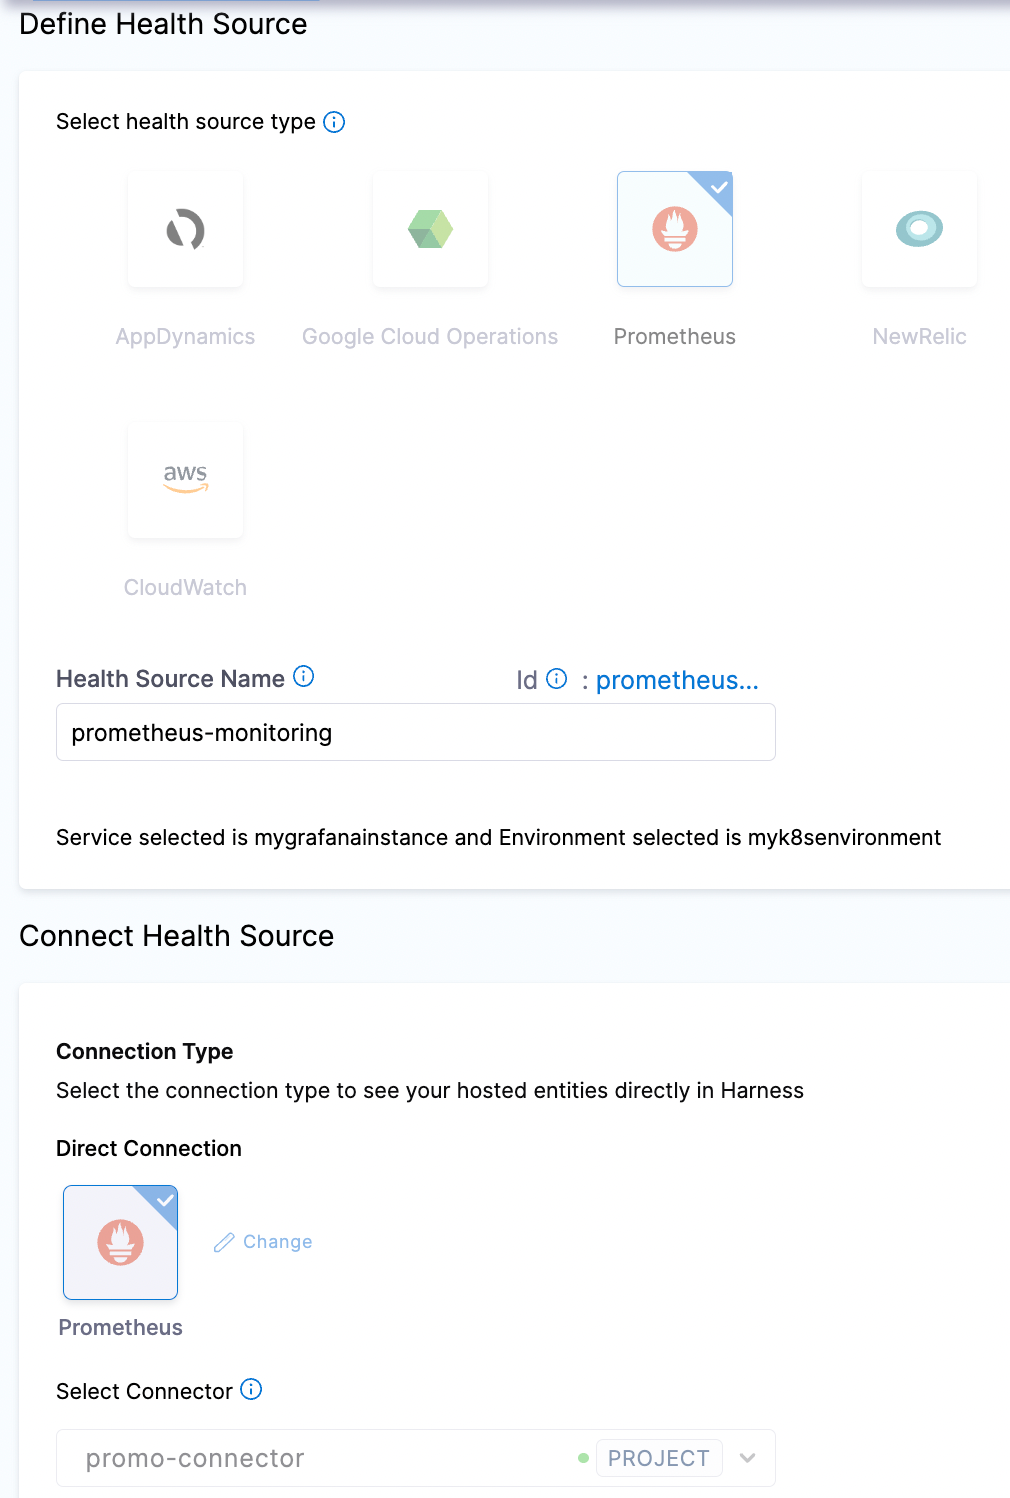Click inside the Health Source Name field

click(x=415, y=732)
